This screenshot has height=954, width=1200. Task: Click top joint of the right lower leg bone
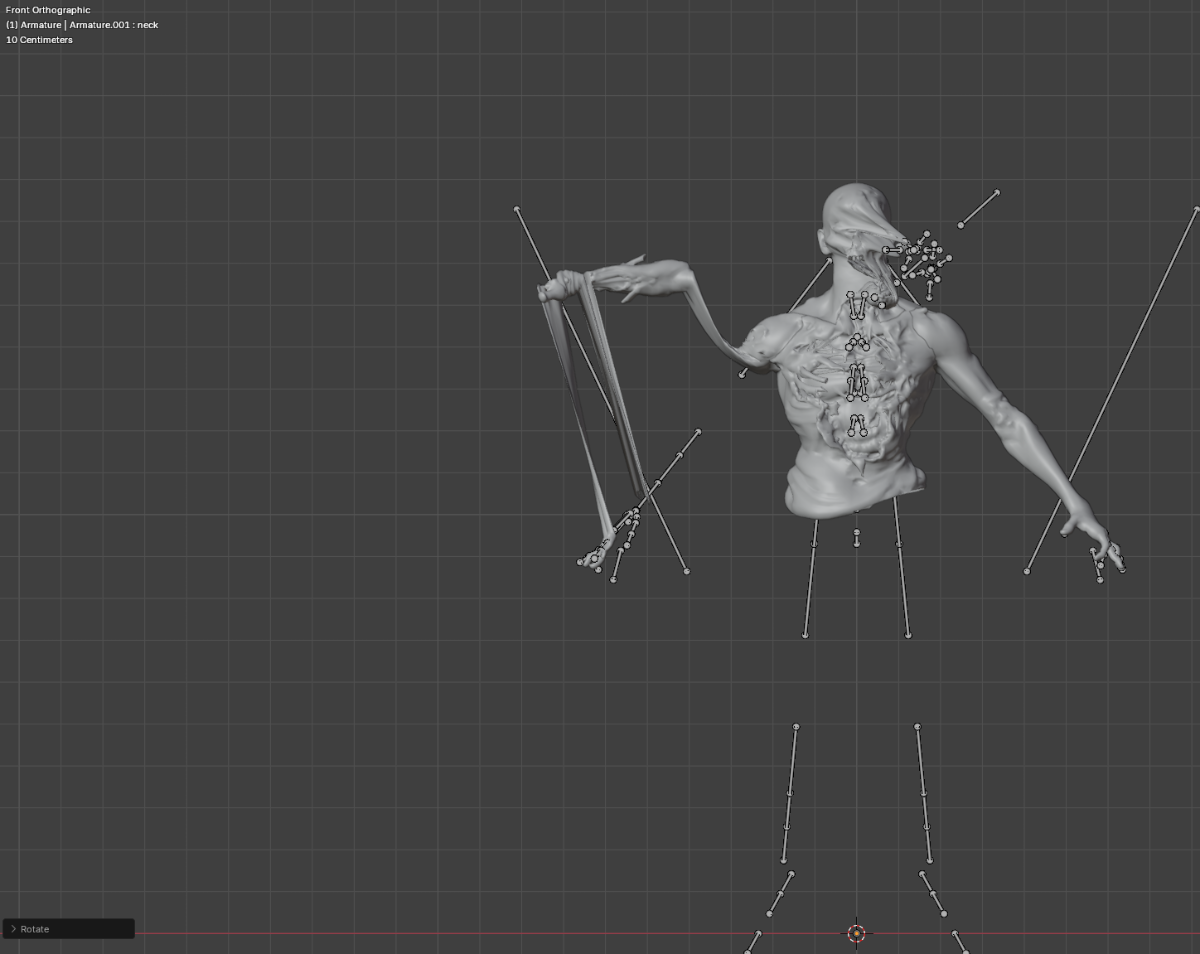(x=917, y=727)
